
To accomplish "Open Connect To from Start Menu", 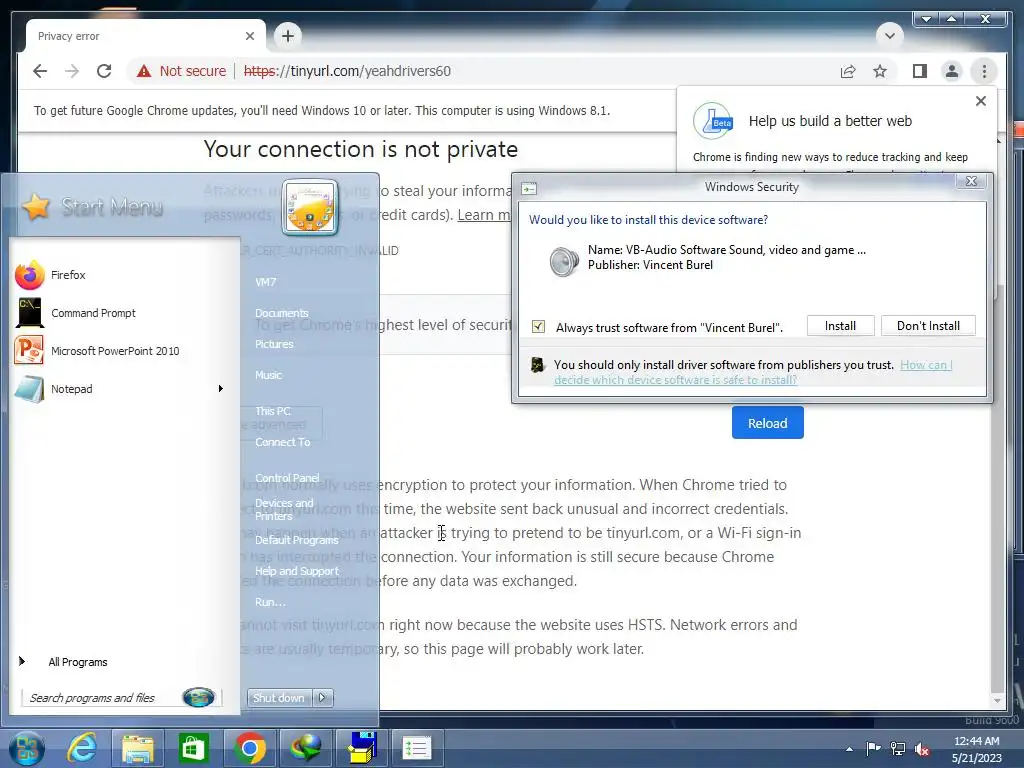I will tap(282, 442).
